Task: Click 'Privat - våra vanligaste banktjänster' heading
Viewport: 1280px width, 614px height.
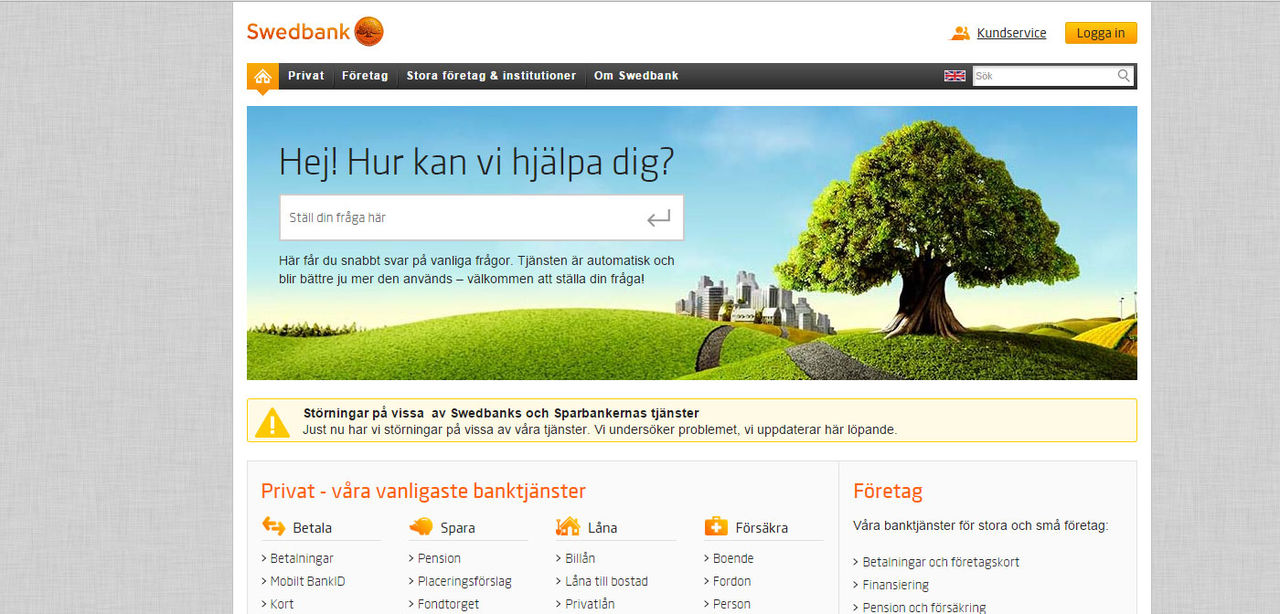Action: 423,491
